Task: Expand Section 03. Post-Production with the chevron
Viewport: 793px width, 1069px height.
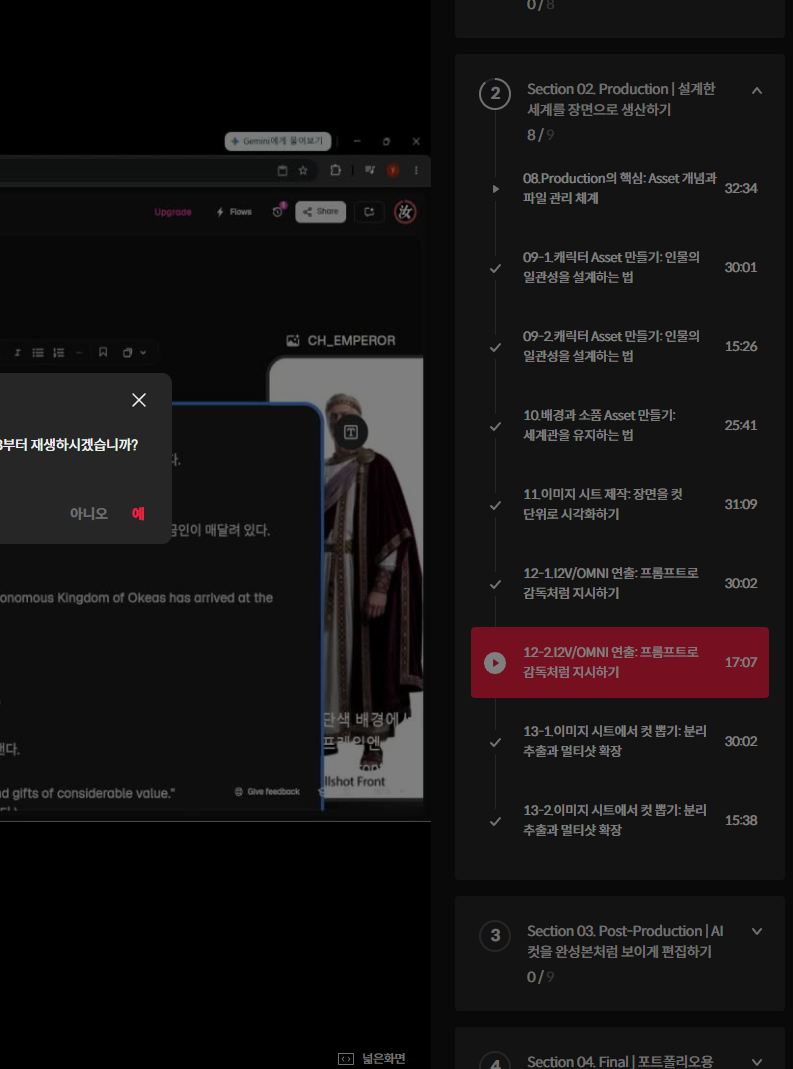Action: pyautogui.click(x=757, y=931)
